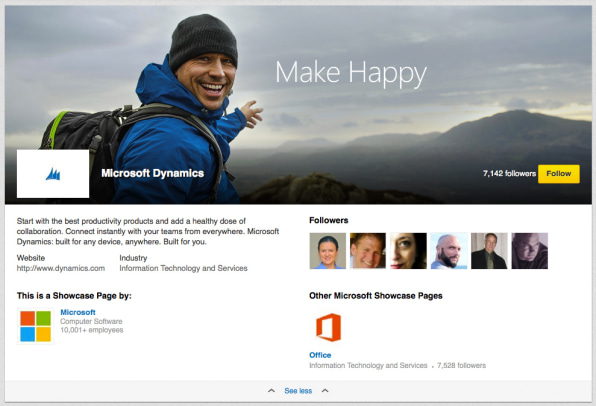Open the Microsoft four-color logo icon

[x=35, y=326]
